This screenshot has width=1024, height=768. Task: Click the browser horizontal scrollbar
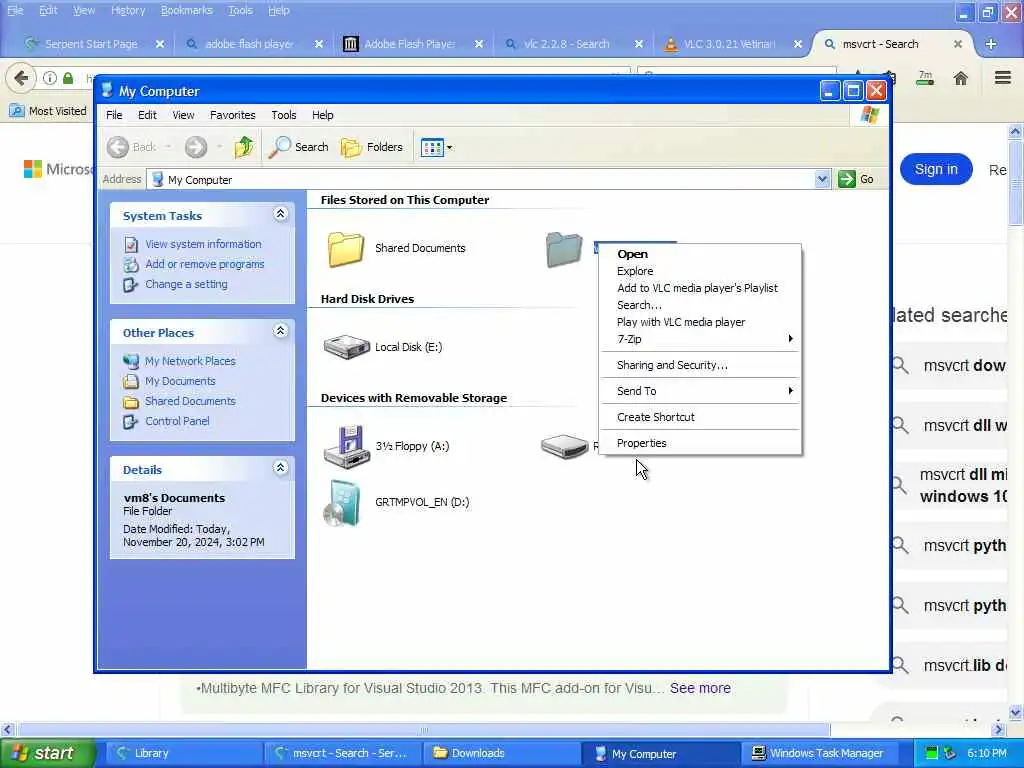[423, 729]
